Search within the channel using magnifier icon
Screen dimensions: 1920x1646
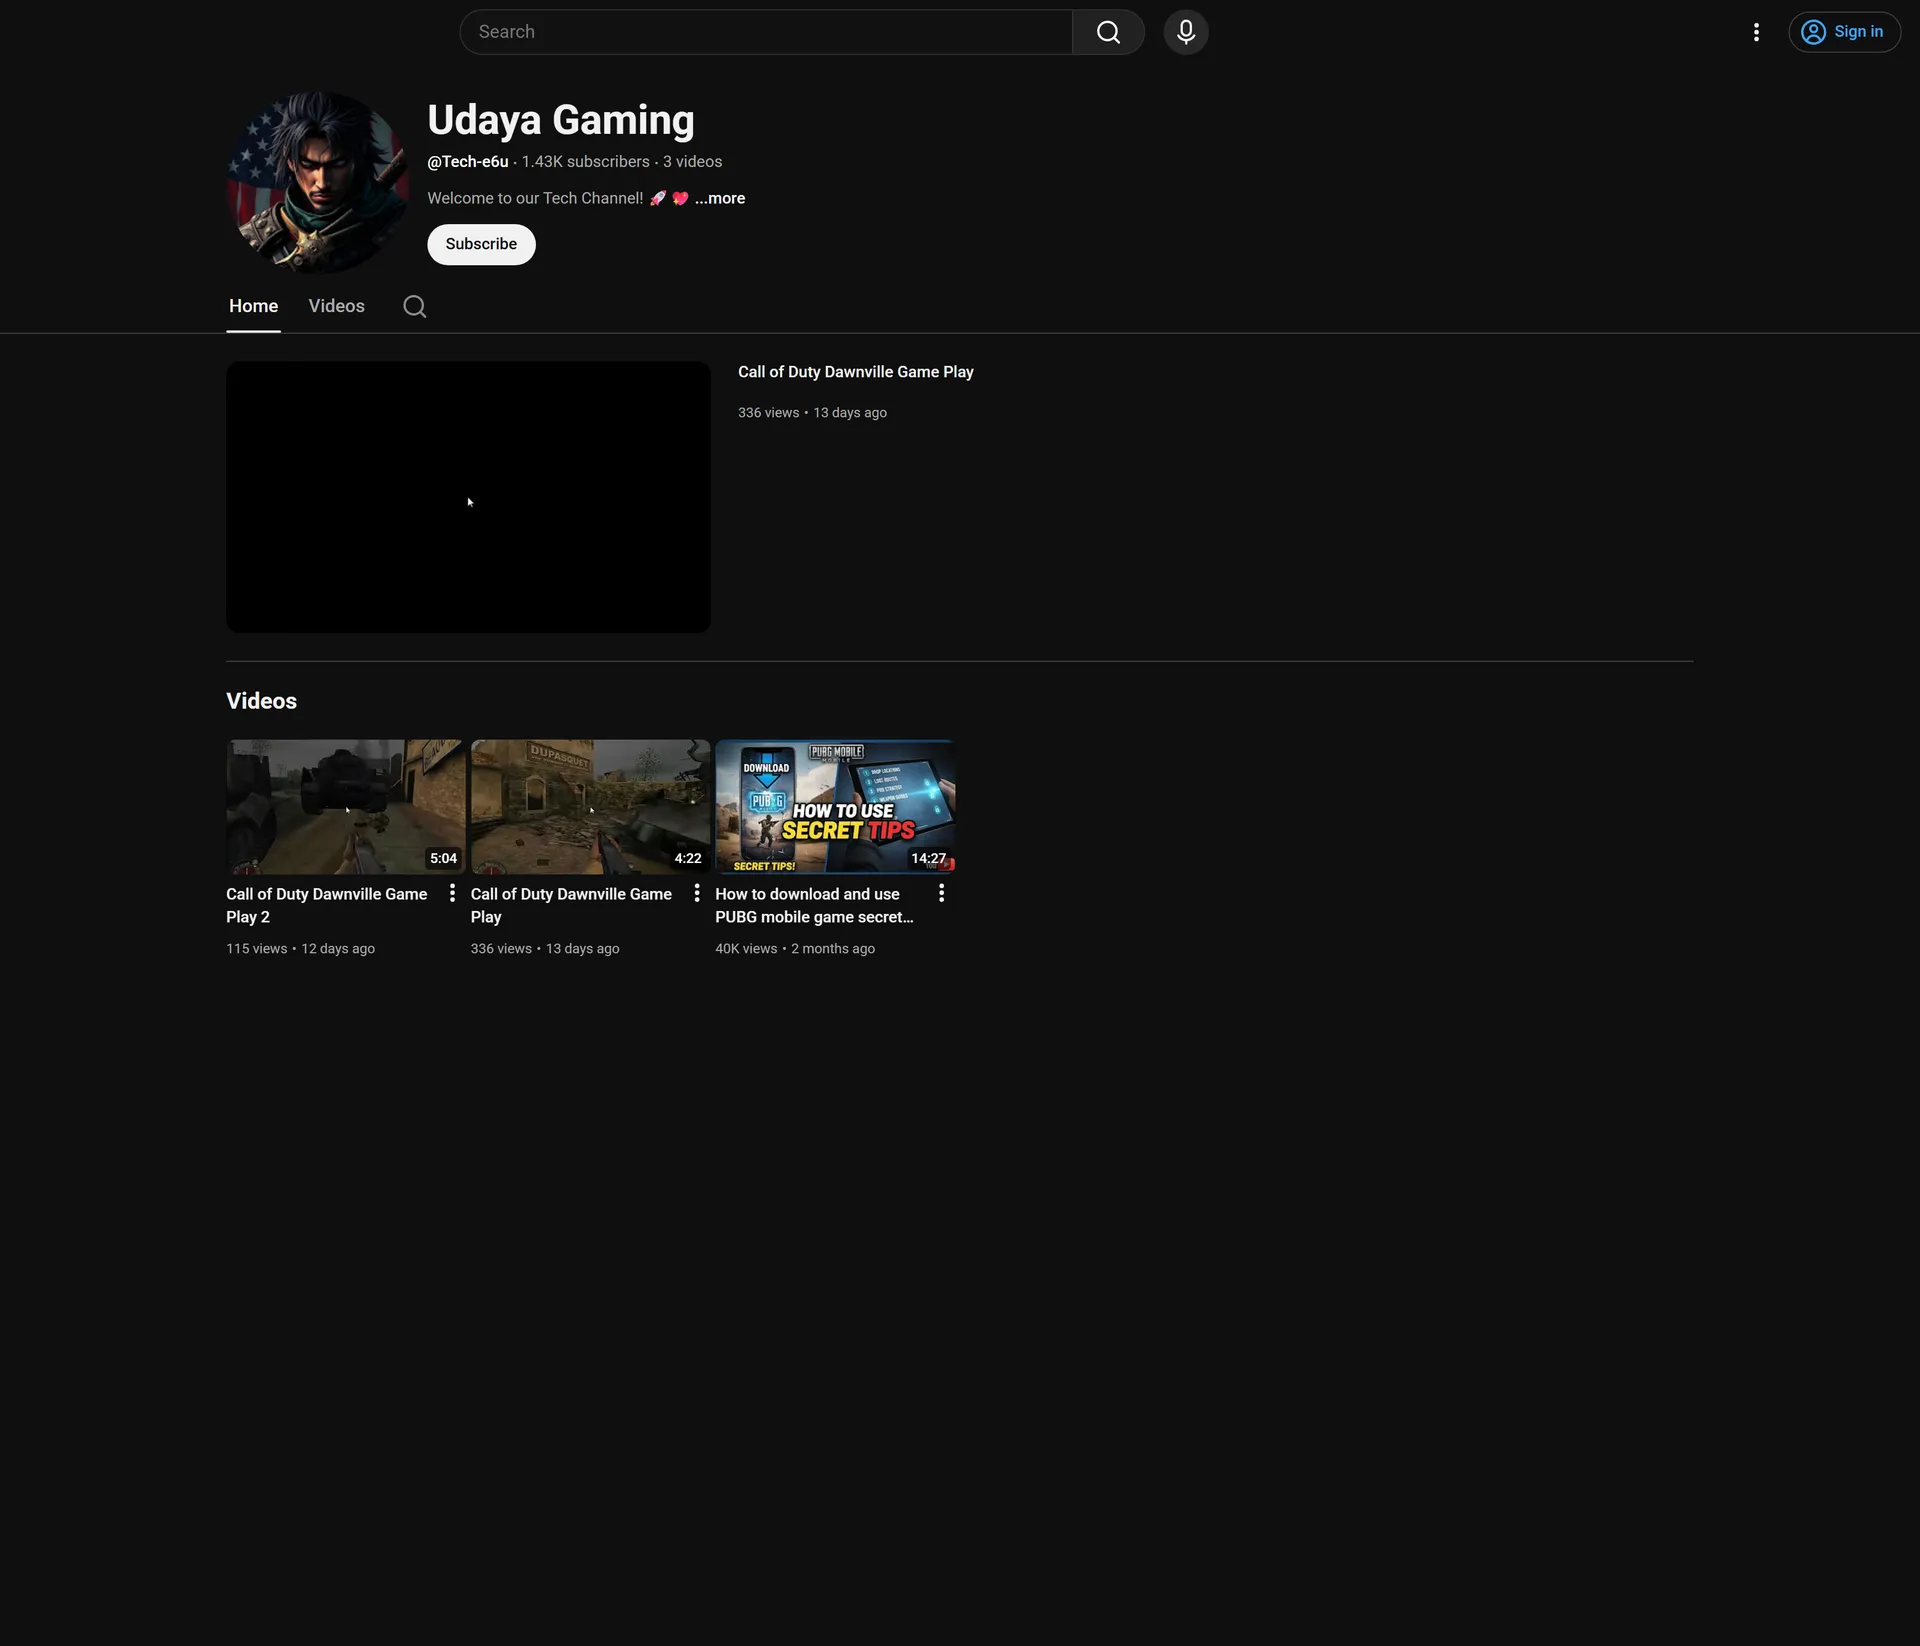[x=415, y=306]
